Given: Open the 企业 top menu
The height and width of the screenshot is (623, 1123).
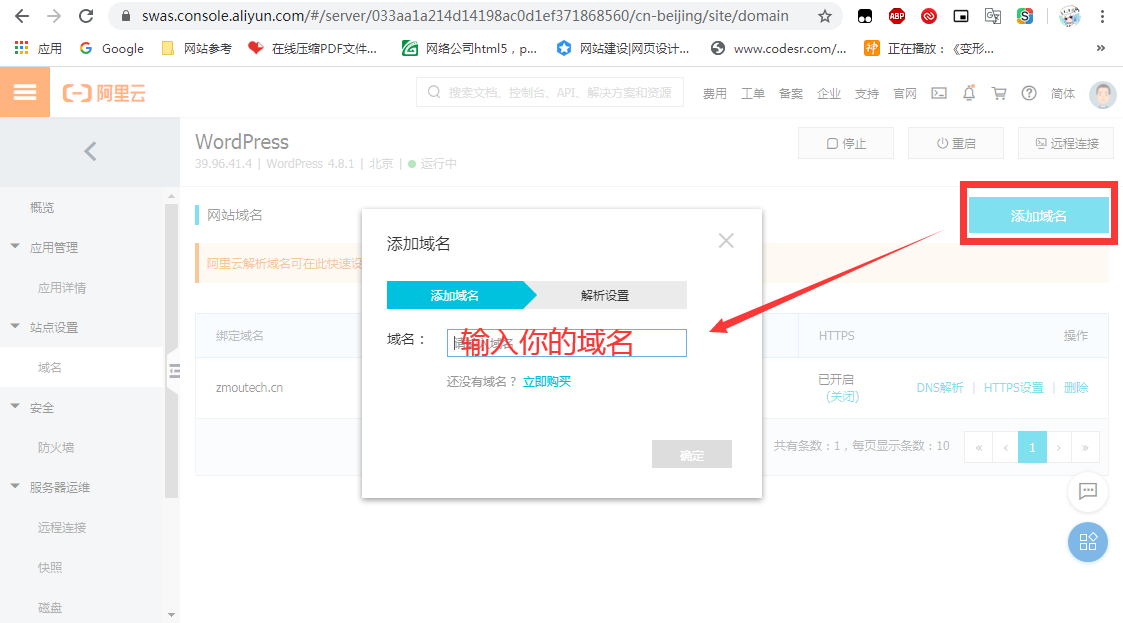Looking at the screenshot, I should (x=829, y=93).
